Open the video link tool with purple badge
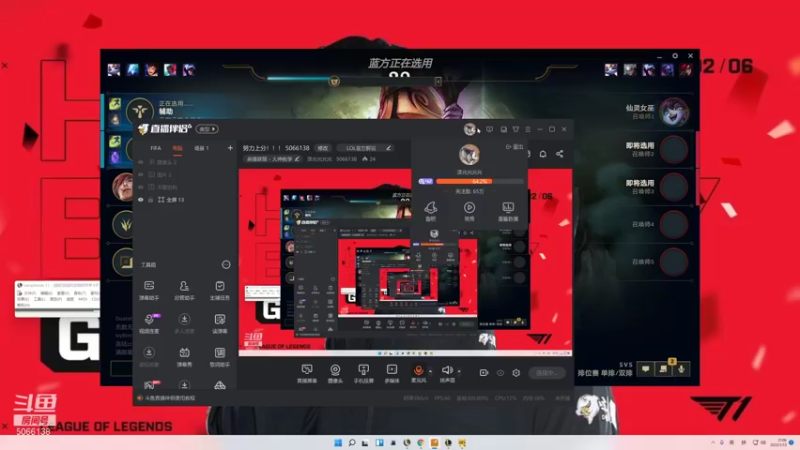 (x=149, y=323)
